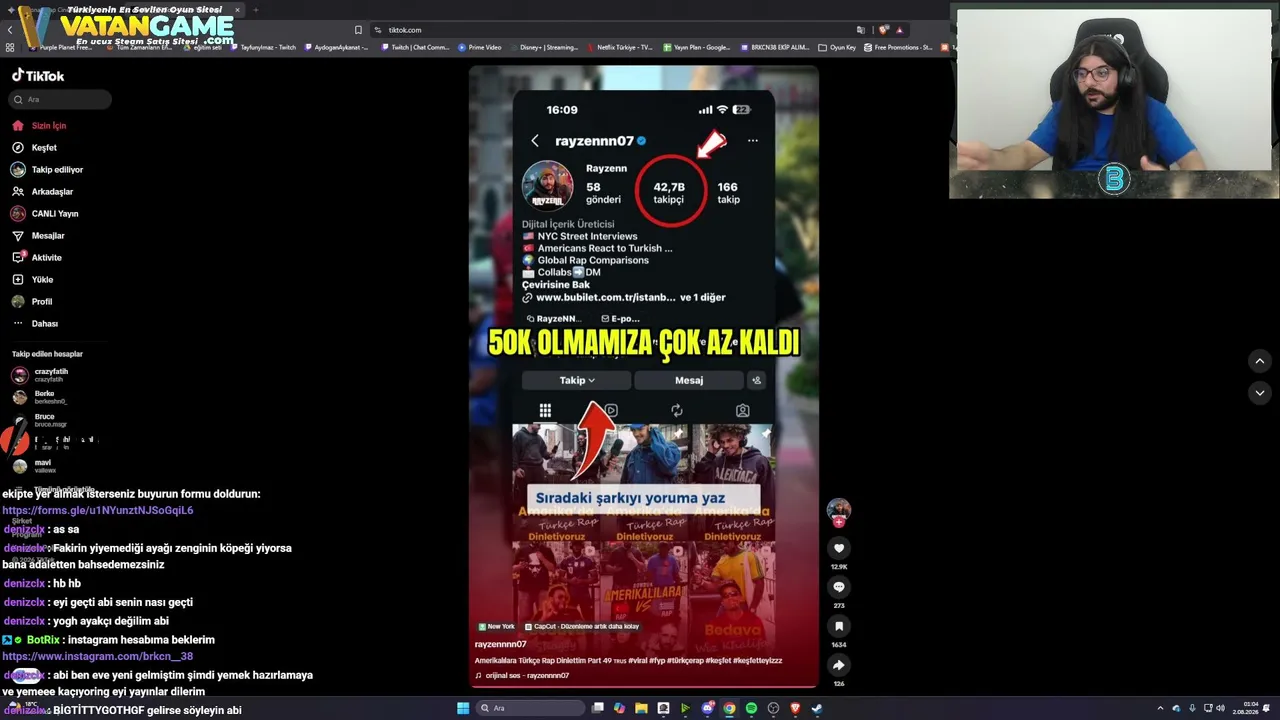Open the 'Twitch | Chat Comm...' bookmark
The image size is (1280, 720).
click(x=415, y=47)
